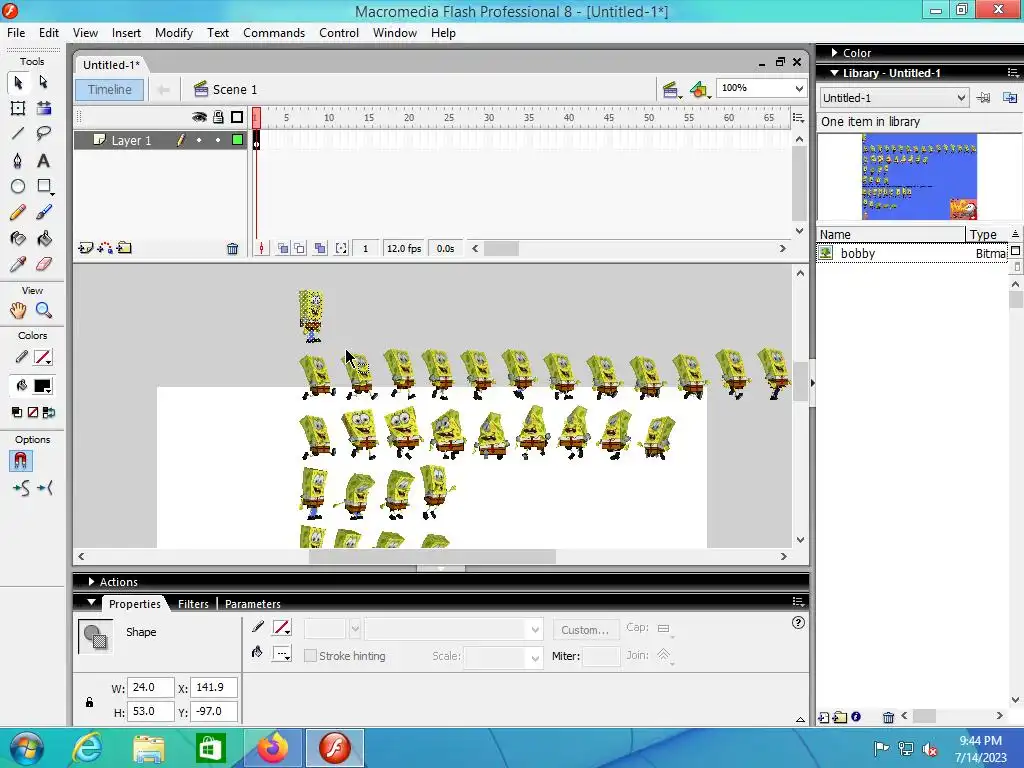Viewport: 1024px width, 768px height.
Task: Click Insert Layer Folder icon
Action: click(x=124, y=248)
